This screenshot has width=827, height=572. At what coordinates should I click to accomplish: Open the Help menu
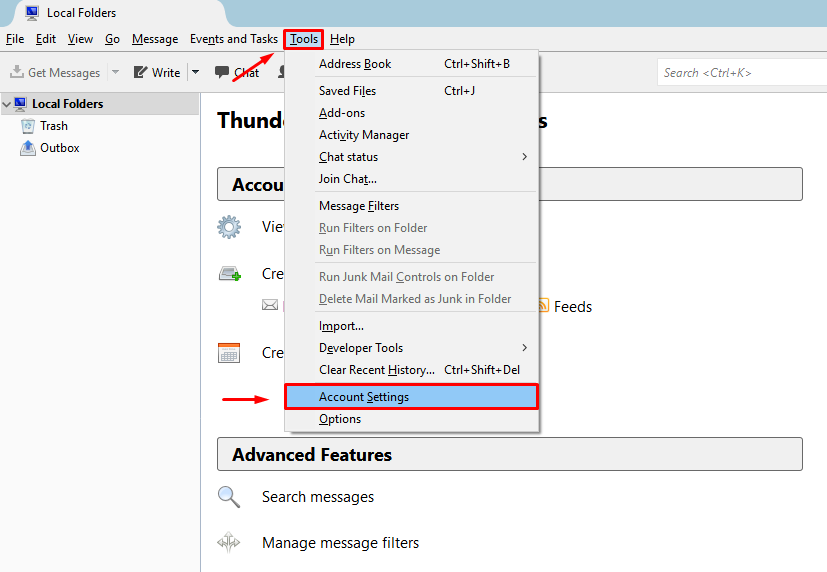(x=342, y=39)
